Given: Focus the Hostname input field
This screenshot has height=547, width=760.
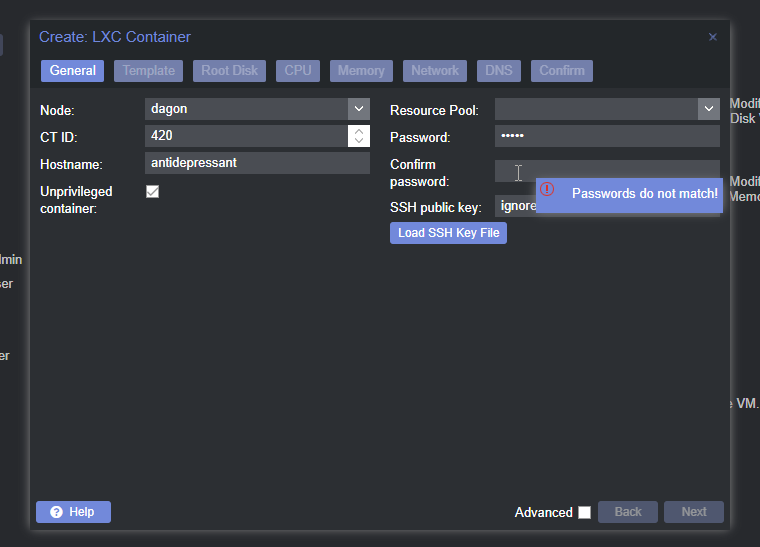Looking at the screenshot, I should tap(257, 163).
